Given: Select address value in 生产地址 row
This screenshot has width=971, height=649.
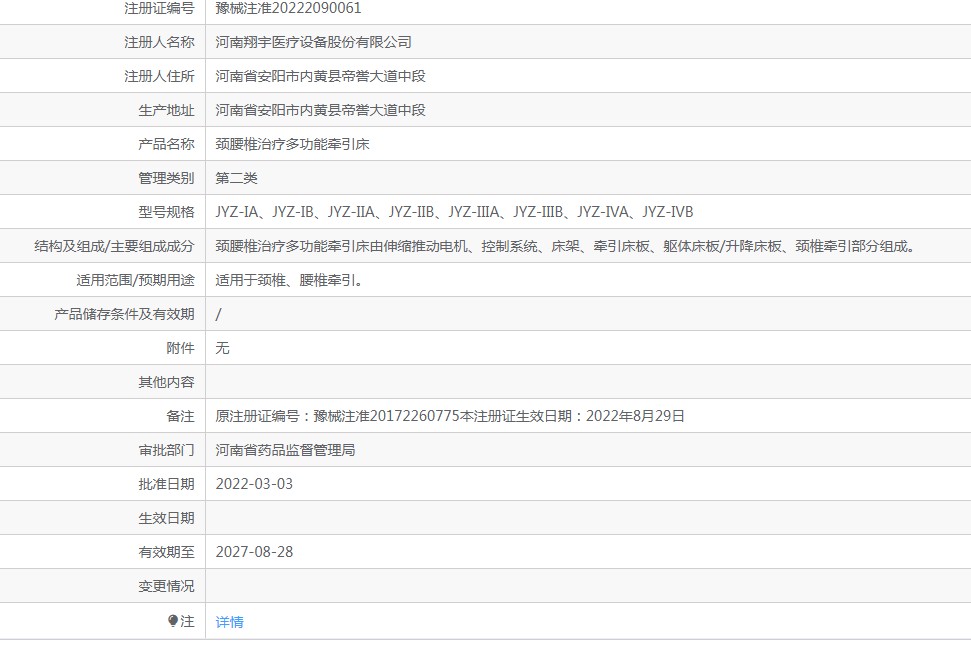Looking at the screenshot, I should coord(320,110).
